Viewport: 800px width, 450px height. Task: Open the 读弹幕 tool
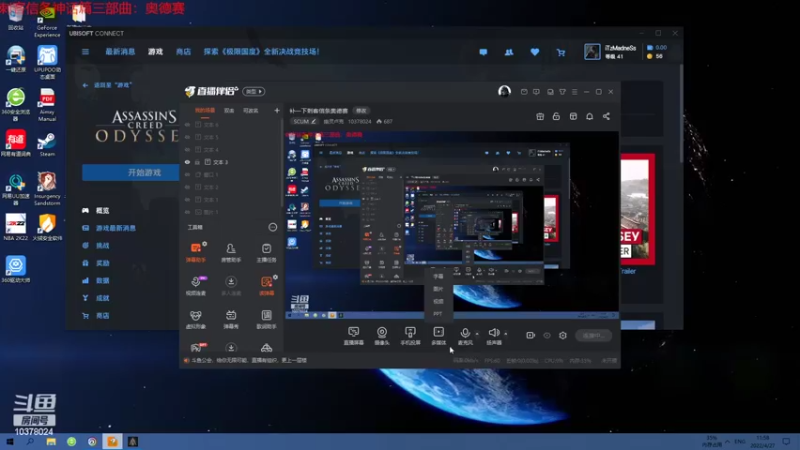pyautogui.click(x=266, y=286)
